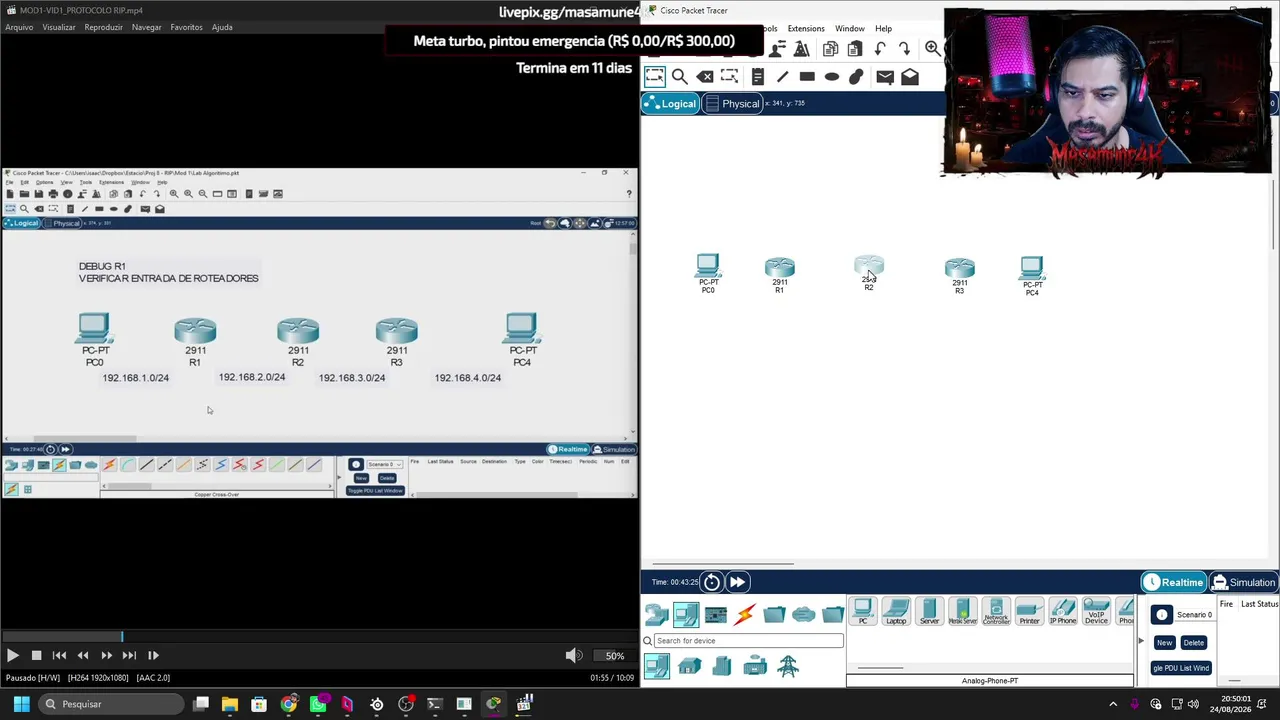The image size is (1280, 720).
Task: Open the Arquivo menu in the player
Action: [x=19, y=27]
